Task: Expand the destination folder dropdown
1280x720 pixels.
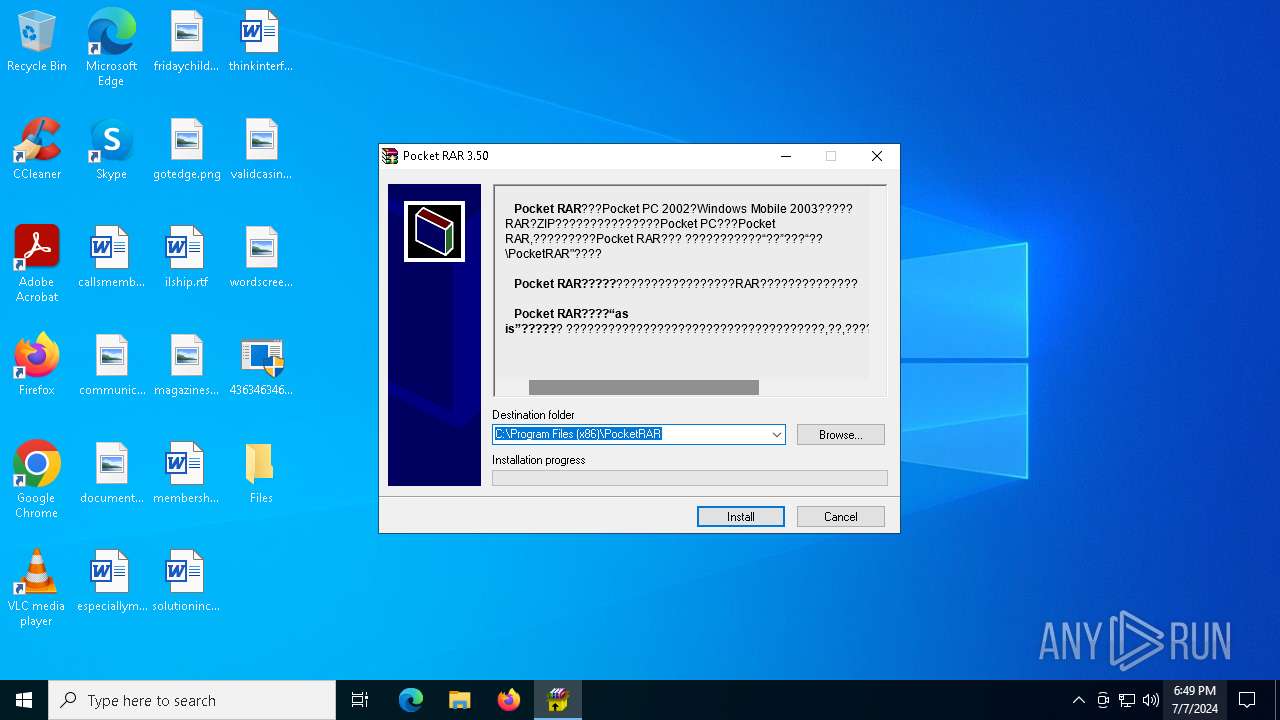Action: point(776,434)
